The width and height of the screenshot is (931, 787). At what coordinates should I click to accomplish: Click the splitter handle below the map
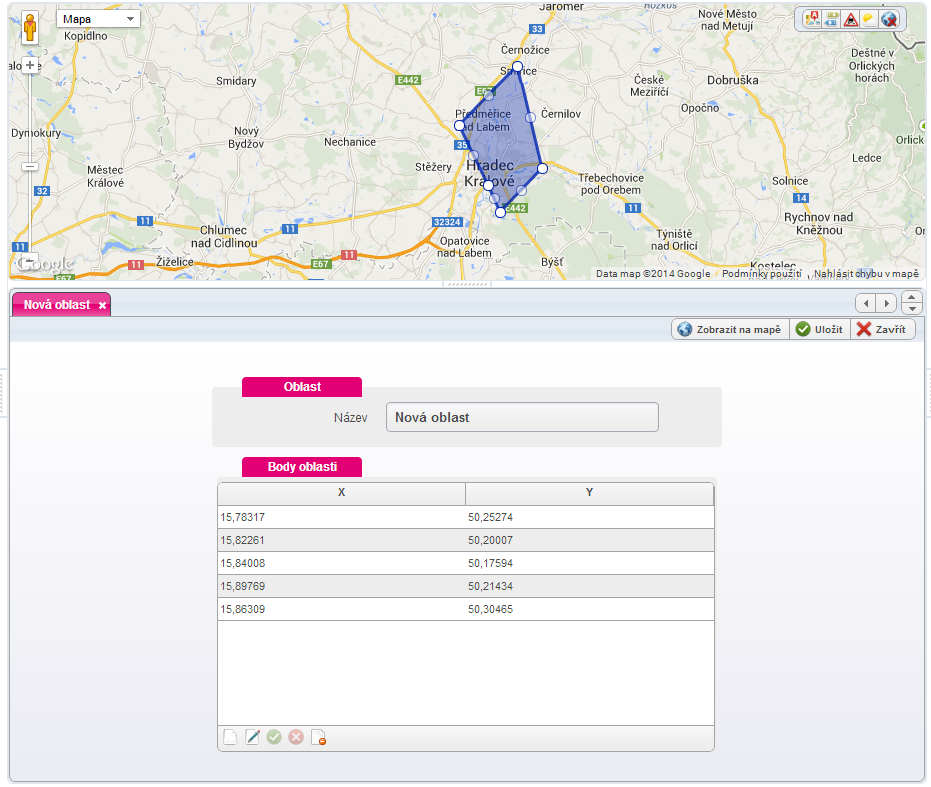pos(467,285)
